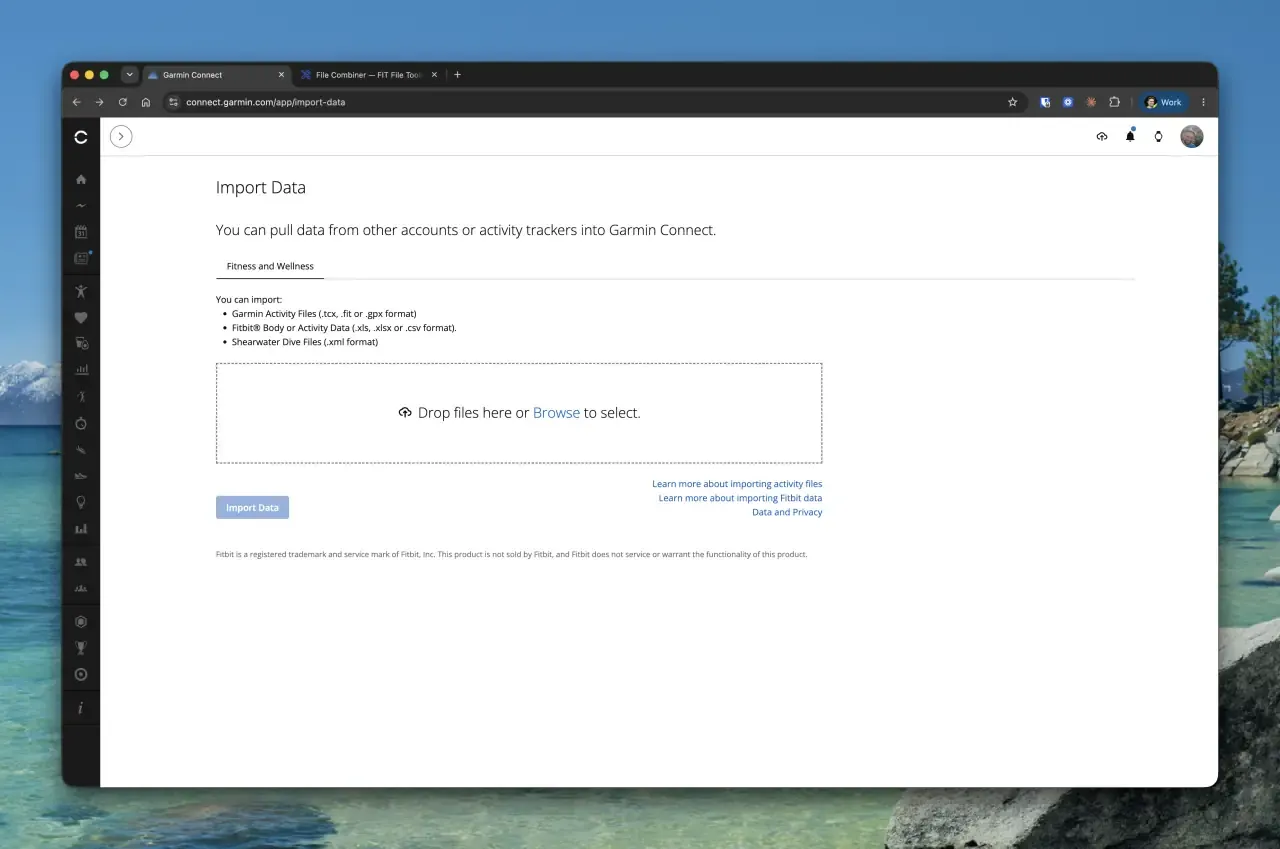Click the Garmin Connect logo in sidebar
The image size is (1280, 849).
point(81,137)
